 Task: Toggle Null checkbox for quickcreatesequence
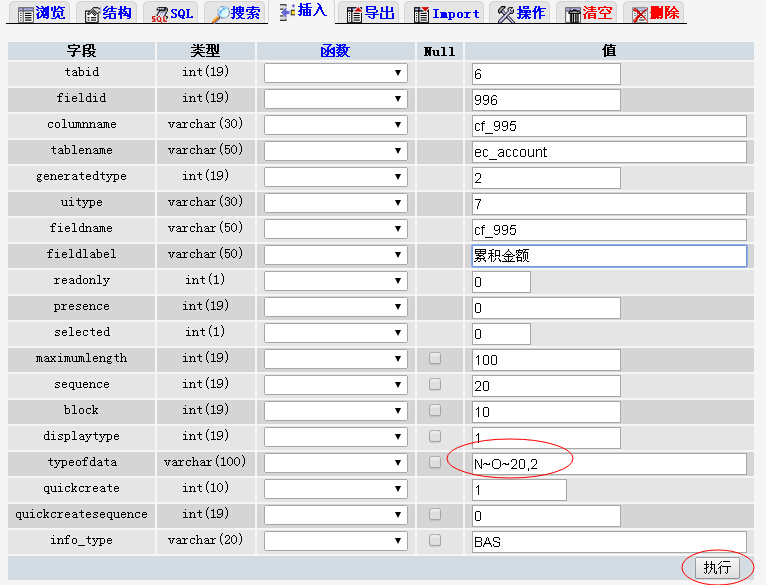click(x=435, y=514)
